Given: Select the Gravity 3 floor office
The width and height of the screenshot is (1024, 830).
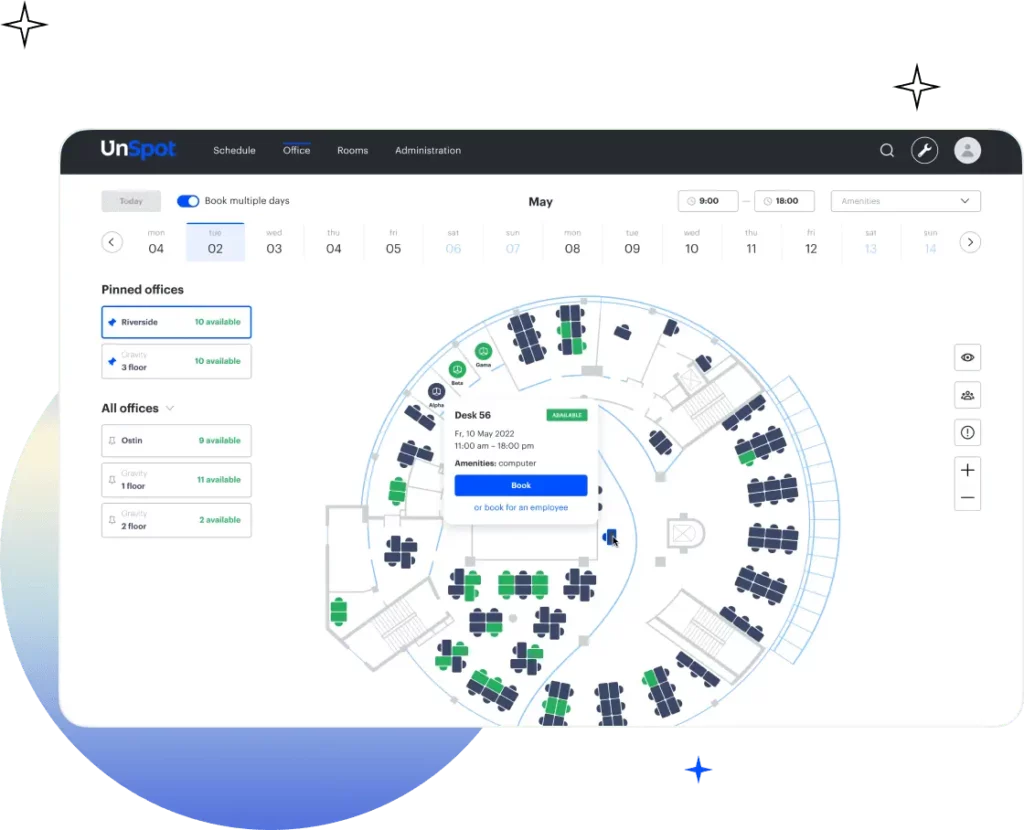Looking at the screenshot, I should [x=176, y=361].
